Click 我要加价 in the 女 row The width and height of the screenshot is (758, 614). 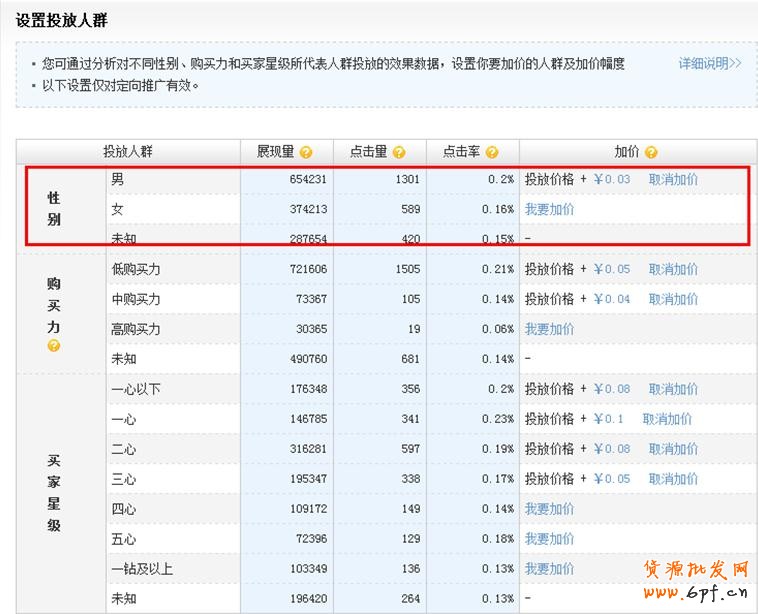pyautogui.click(x=549, y=210)
